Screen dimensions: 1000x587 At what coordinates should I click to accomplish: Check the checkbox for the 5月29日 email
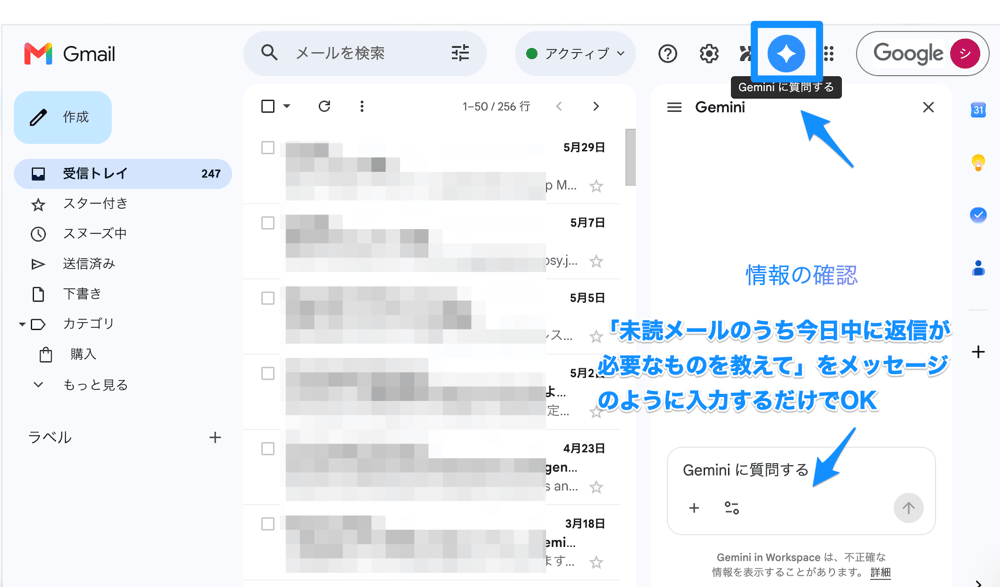(268, 147)
